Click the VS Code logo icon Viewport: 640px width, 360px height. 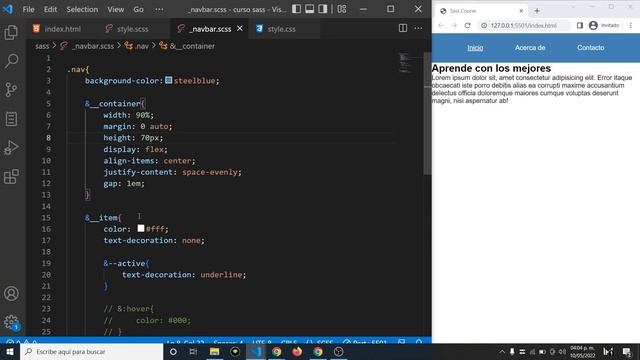[x=8, y=9]
